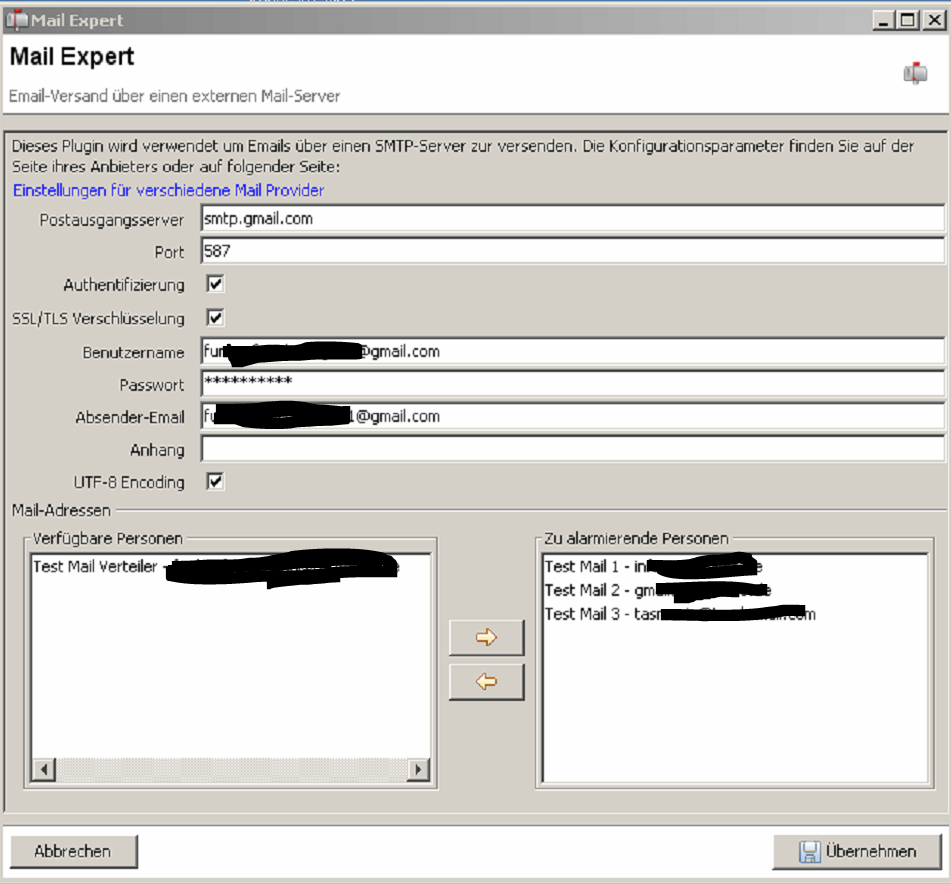The image size is (951, 884).
Task: Select Test Mail Verteiler in available list
Action: 95,567
